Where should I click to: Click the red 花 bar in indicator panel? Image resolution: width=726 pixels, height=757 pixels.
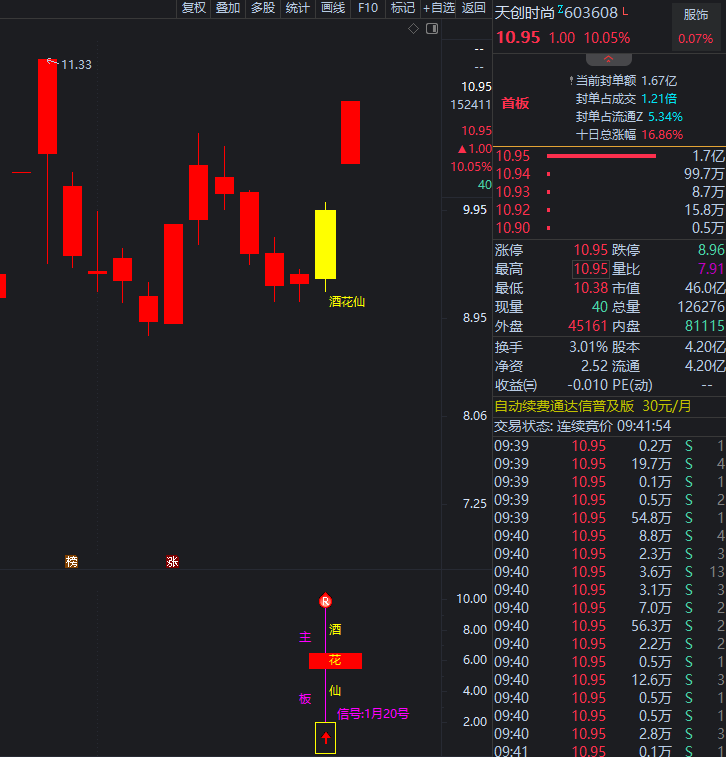tap(335, 660)
